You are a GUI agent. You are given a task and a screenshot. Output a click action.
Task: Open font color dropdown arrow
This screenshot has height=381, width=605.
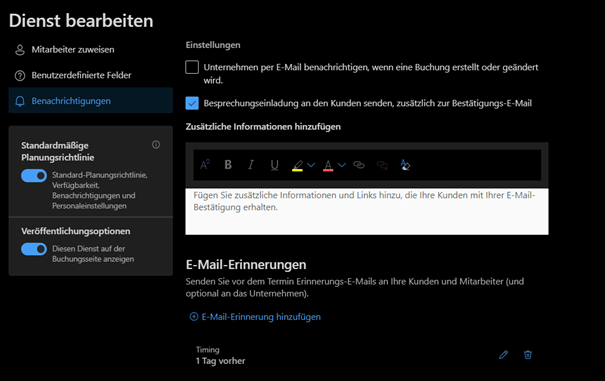coord(342,165)
